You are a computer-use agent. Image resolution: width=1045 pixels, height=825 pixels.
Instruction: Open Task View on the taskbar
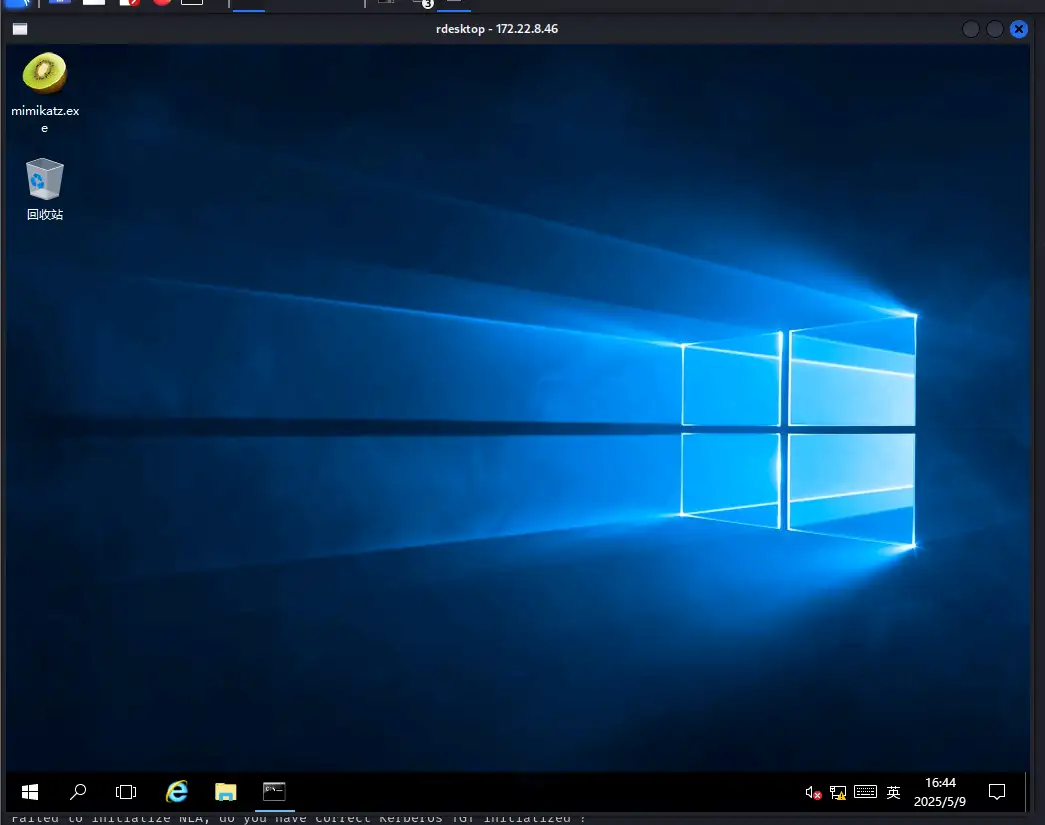pos(125,792)
